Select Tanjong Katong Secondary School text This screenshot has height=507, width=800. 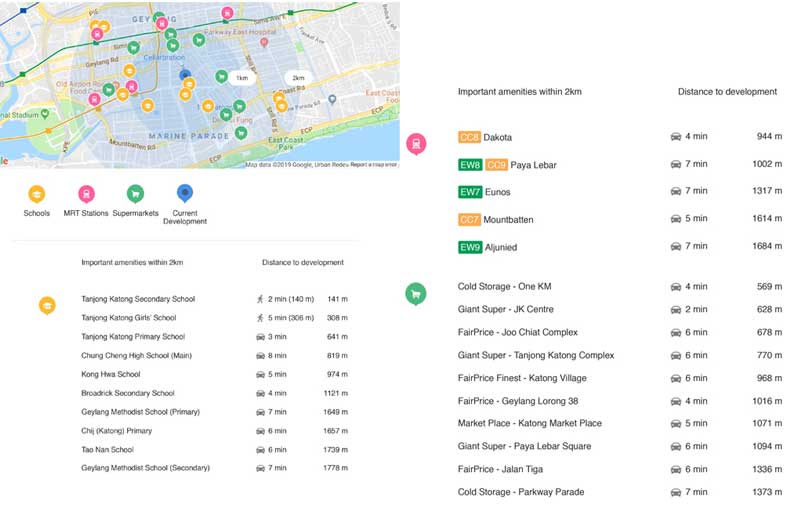[x=138, y=299]
